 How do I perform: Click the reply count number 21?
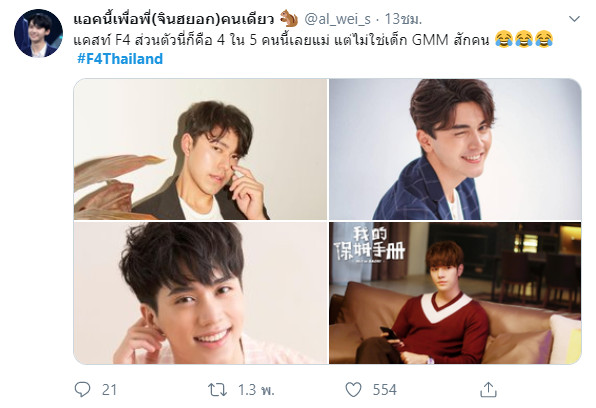pyautogui.click(x=109, y=390)
